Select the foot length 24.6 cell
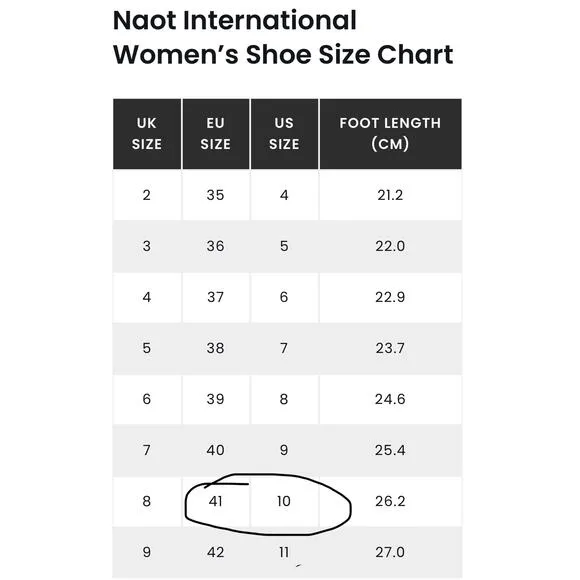 coord(390,399)
